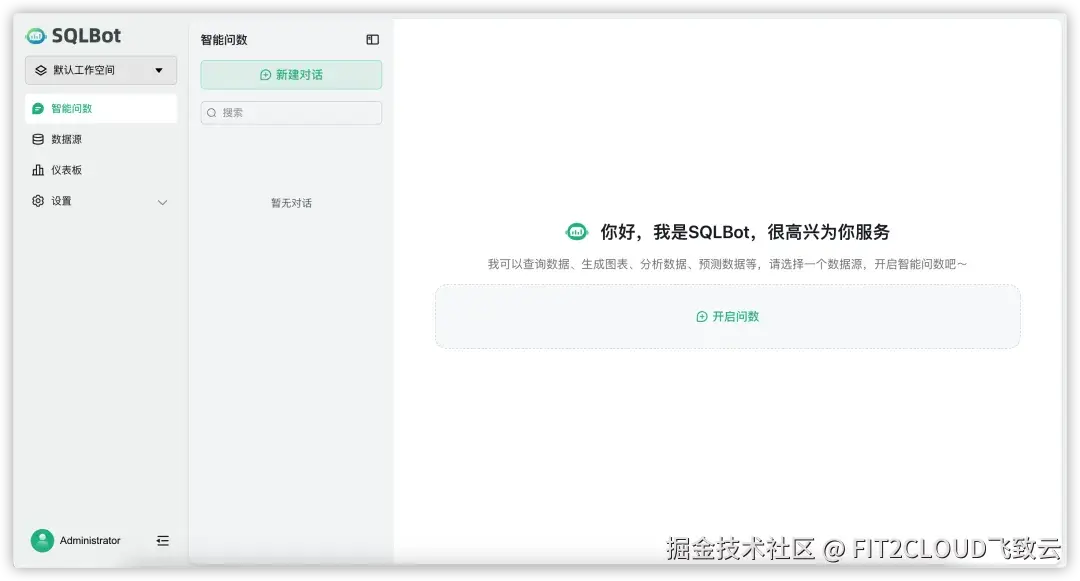
Task: Click the SQLBot logo icon in sidebar
Action: 36,36
